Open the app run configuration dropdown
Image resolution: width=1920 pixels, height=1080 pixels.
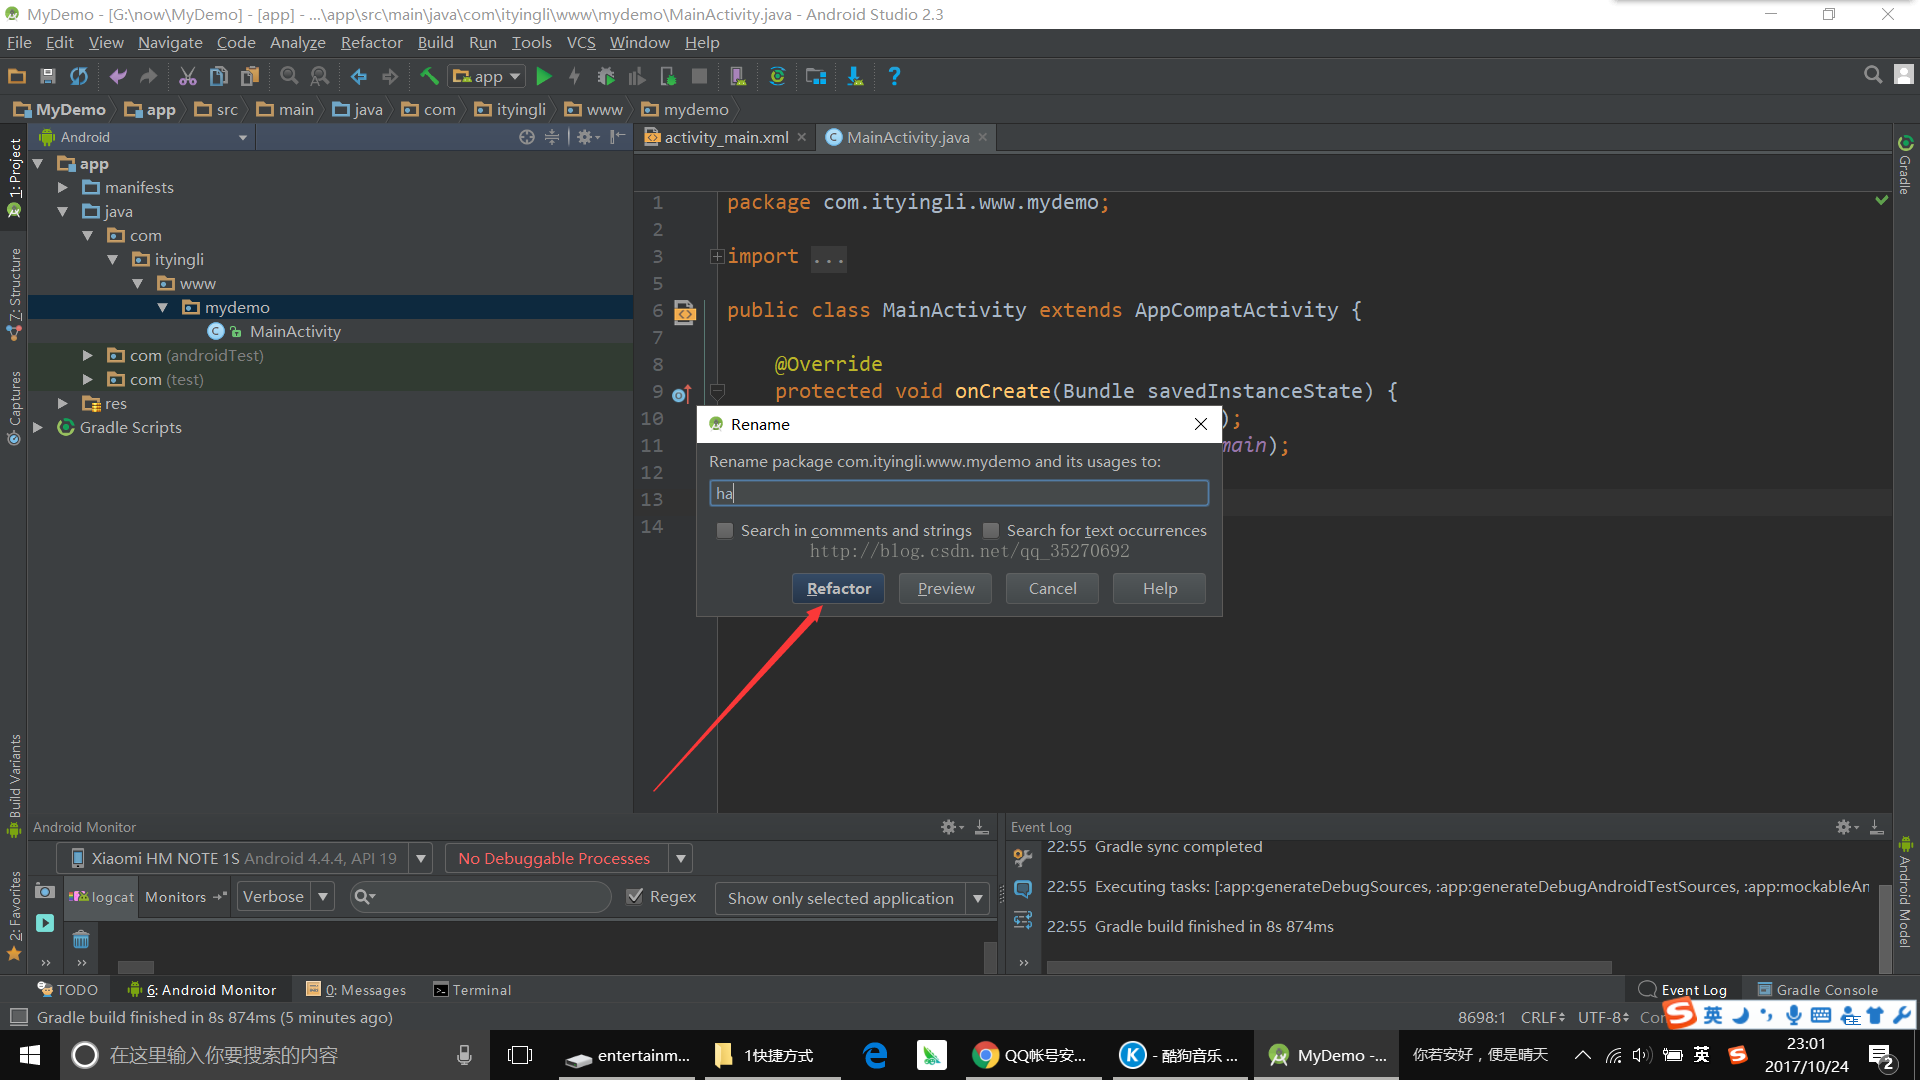pos(487,76)
